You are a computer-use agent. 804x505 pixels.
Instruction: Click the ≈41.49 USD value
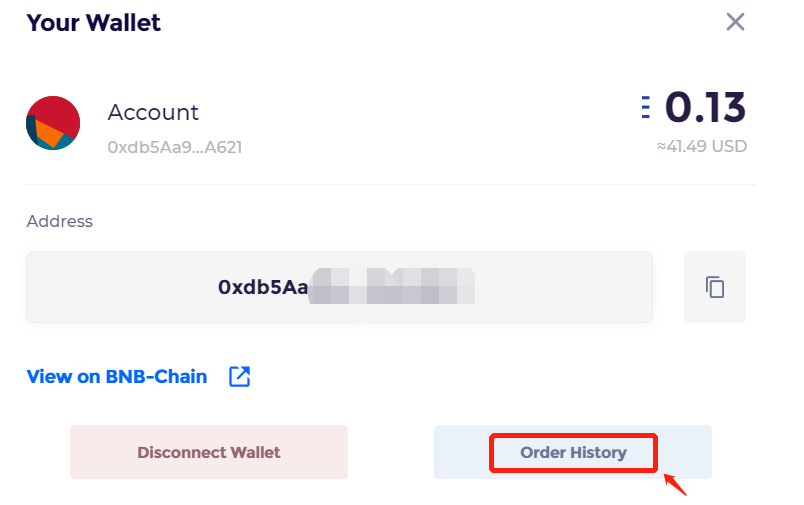coord(701,147)
